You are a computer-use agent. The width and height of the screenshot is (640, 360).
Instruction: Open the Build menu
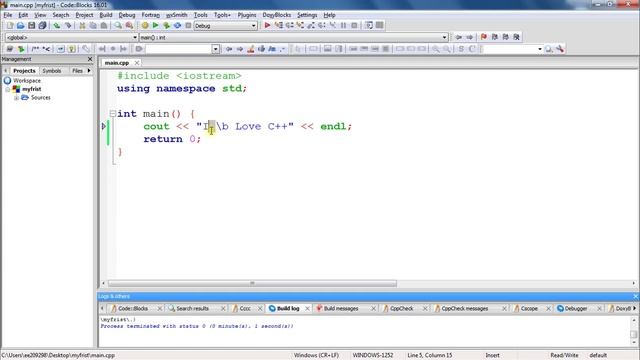pos(106,15)
